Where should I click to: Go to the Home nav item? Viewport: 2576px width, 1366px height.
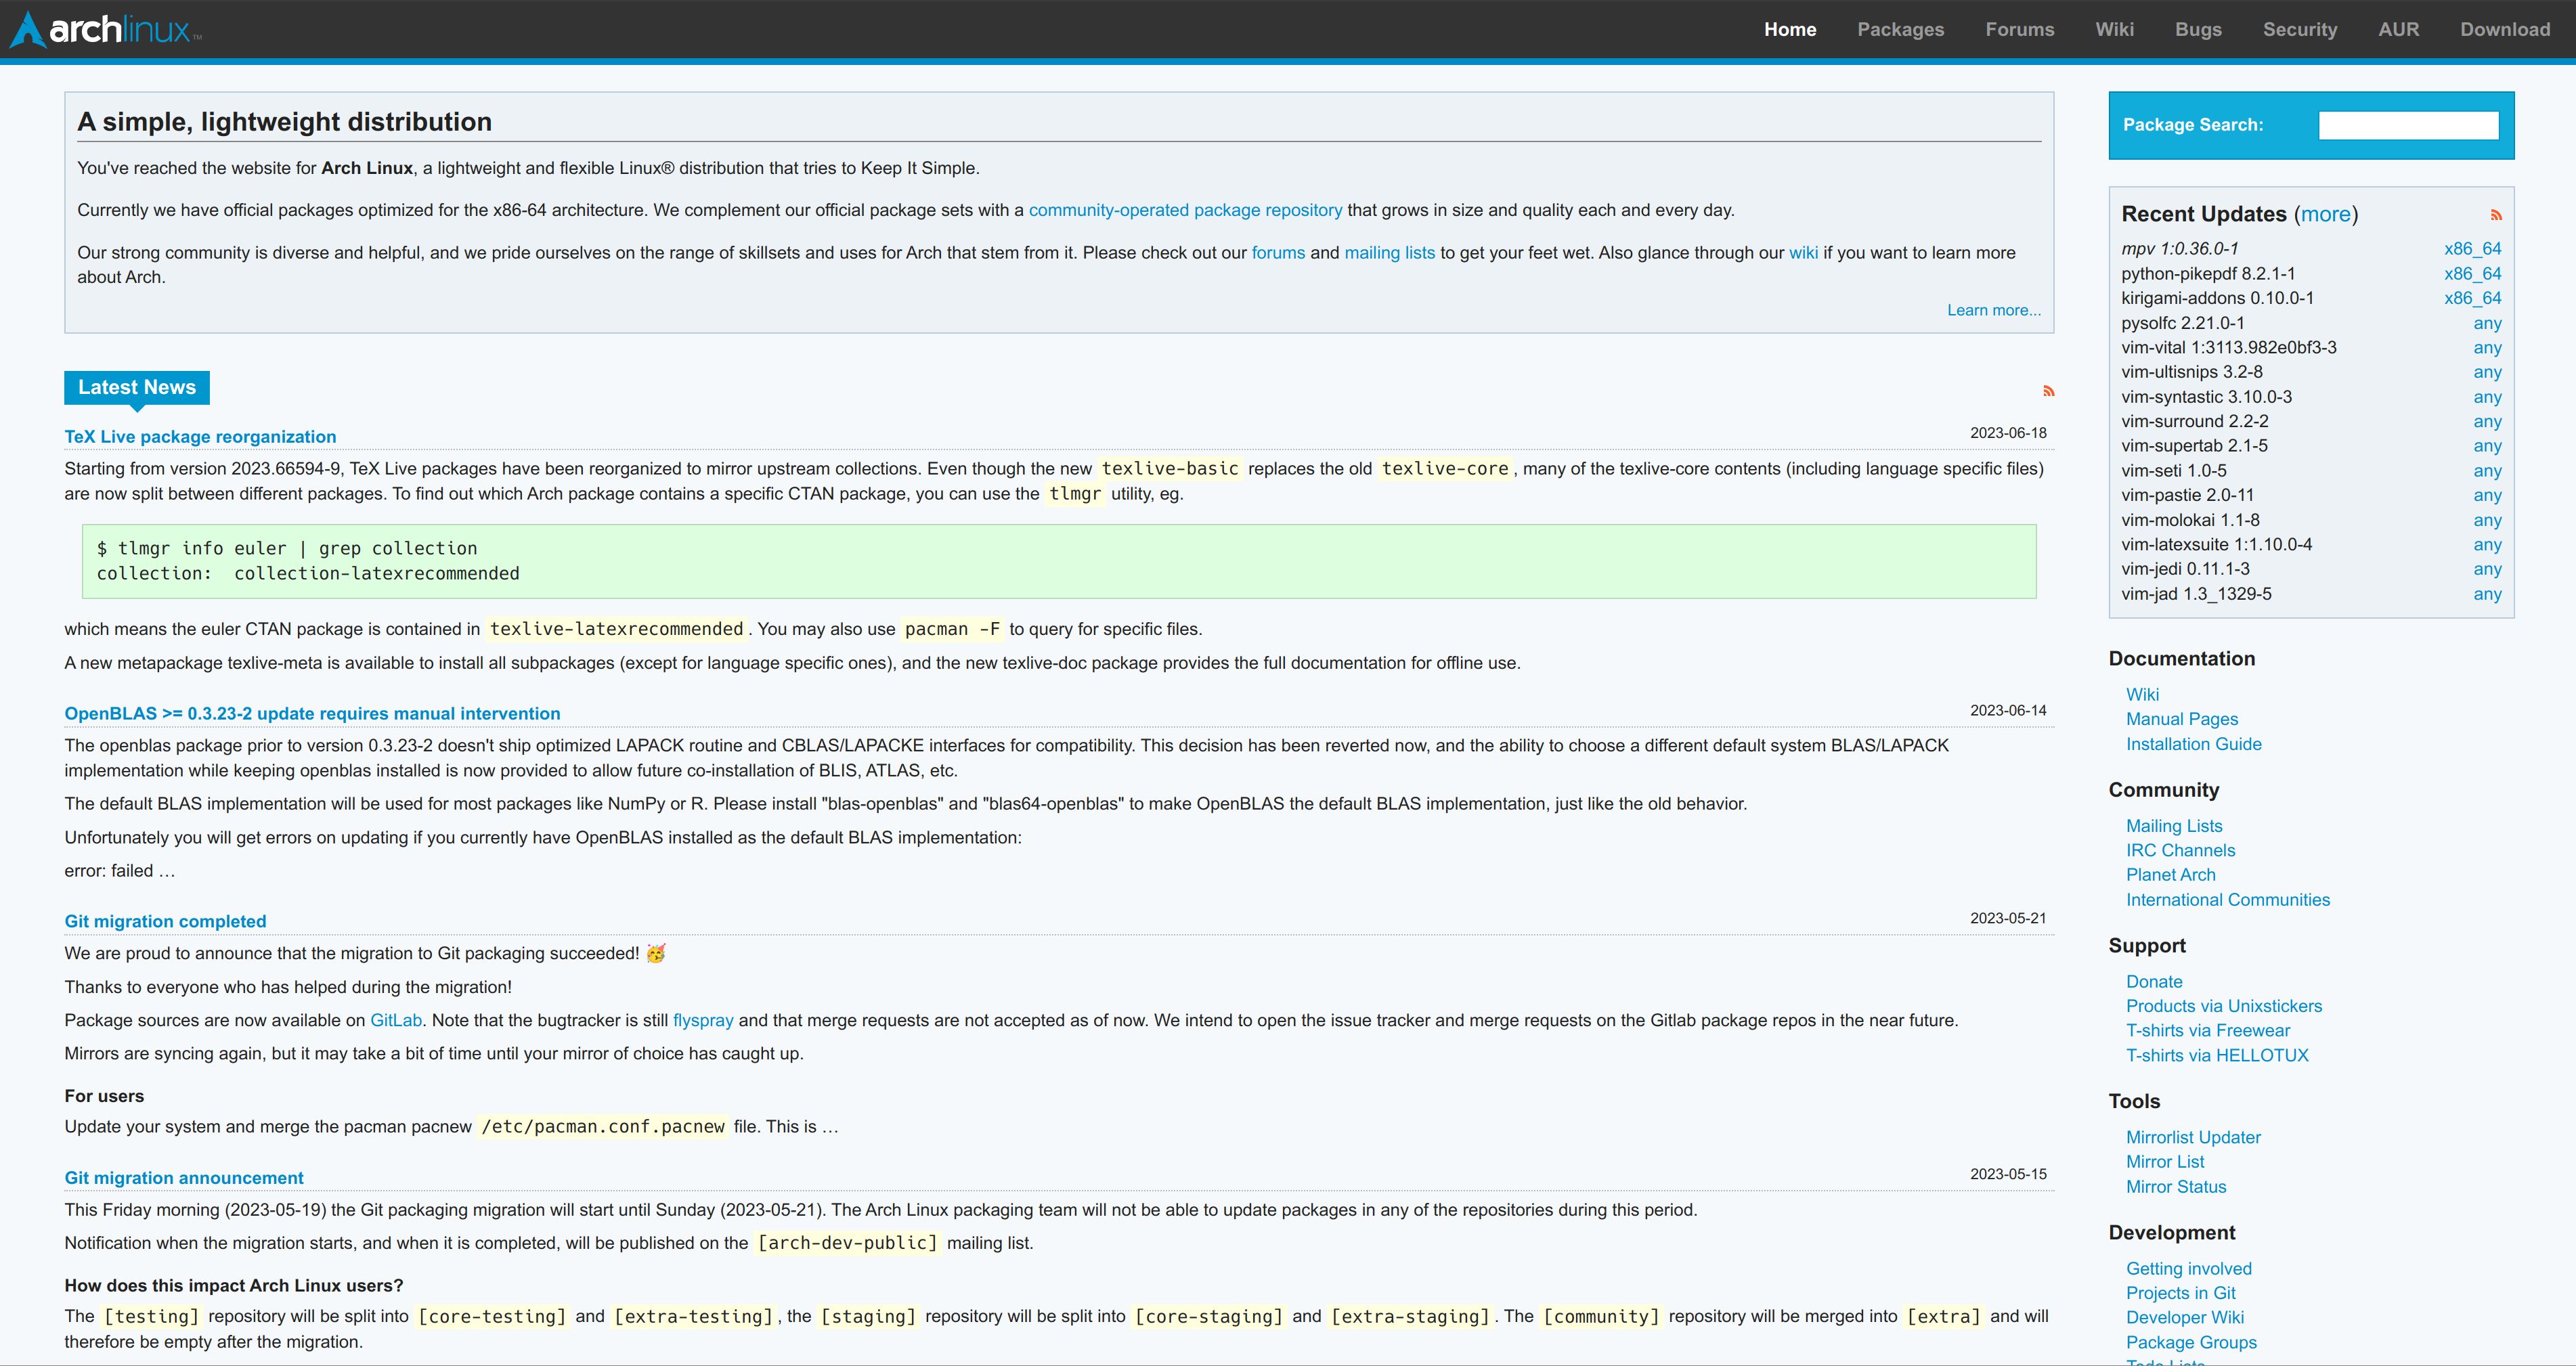pos(1790,29)
